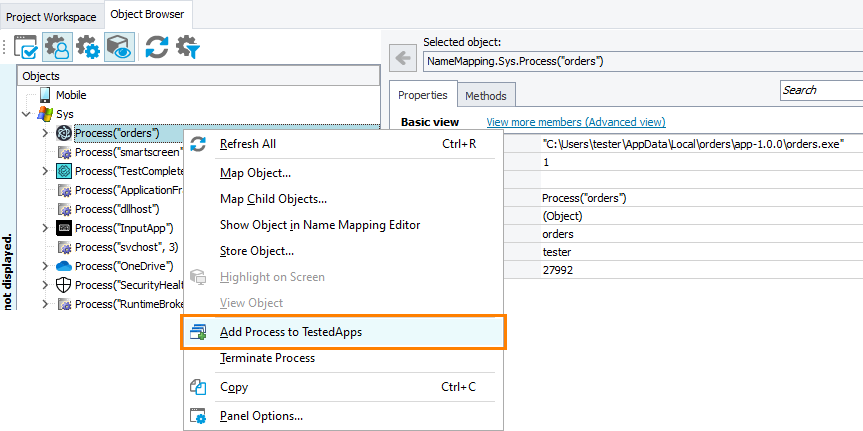
Task: Open the Project Workspace tab
Action: pos(52,16)
